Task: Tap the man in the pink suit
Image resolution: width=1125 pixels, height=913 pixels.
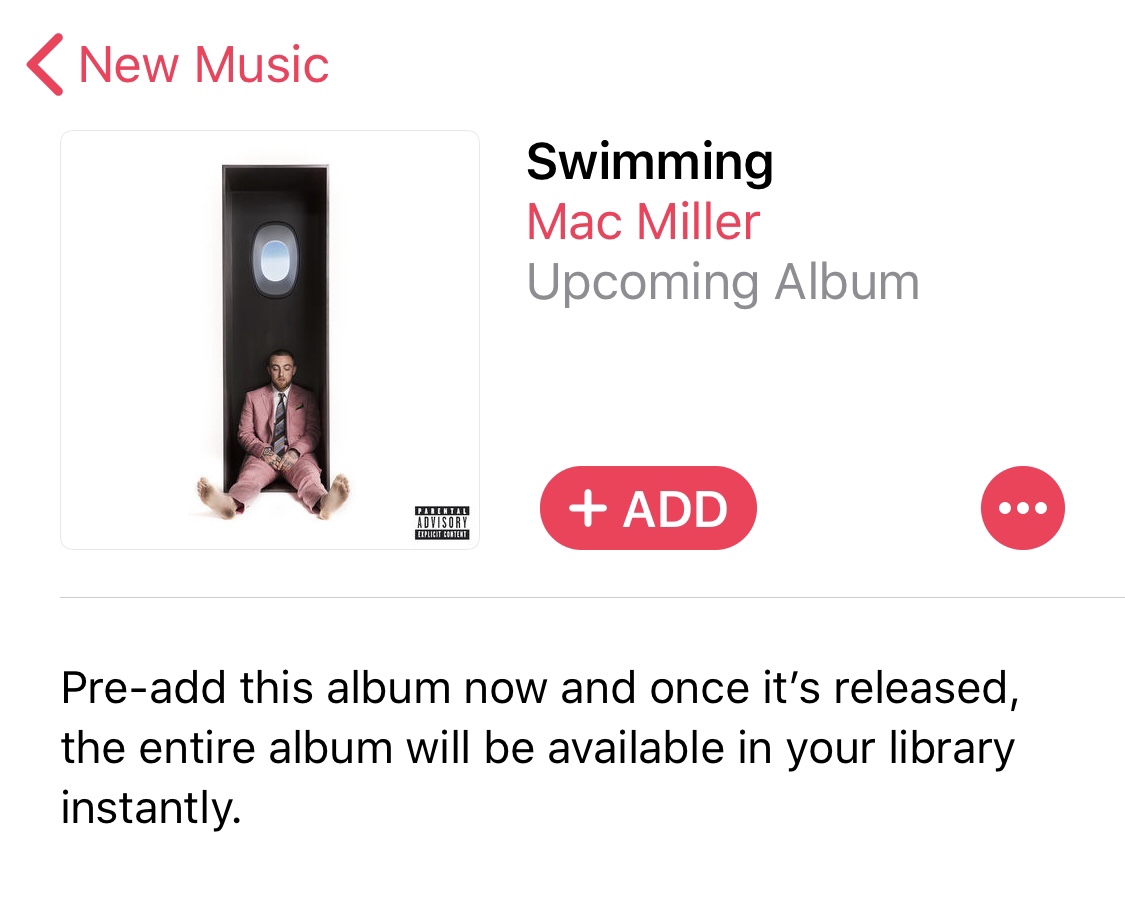Action: (x=276, y=433)
